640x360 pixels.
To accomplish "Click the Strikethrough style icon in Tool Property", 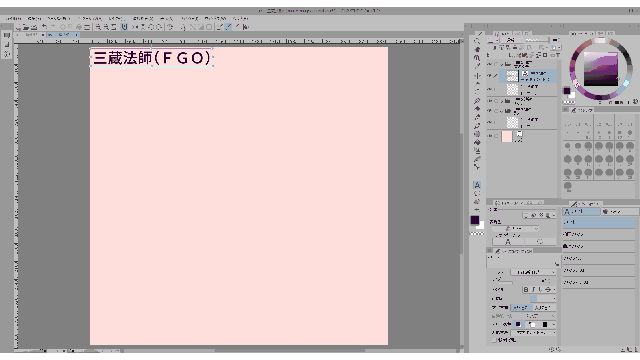I will click(548, 289).
